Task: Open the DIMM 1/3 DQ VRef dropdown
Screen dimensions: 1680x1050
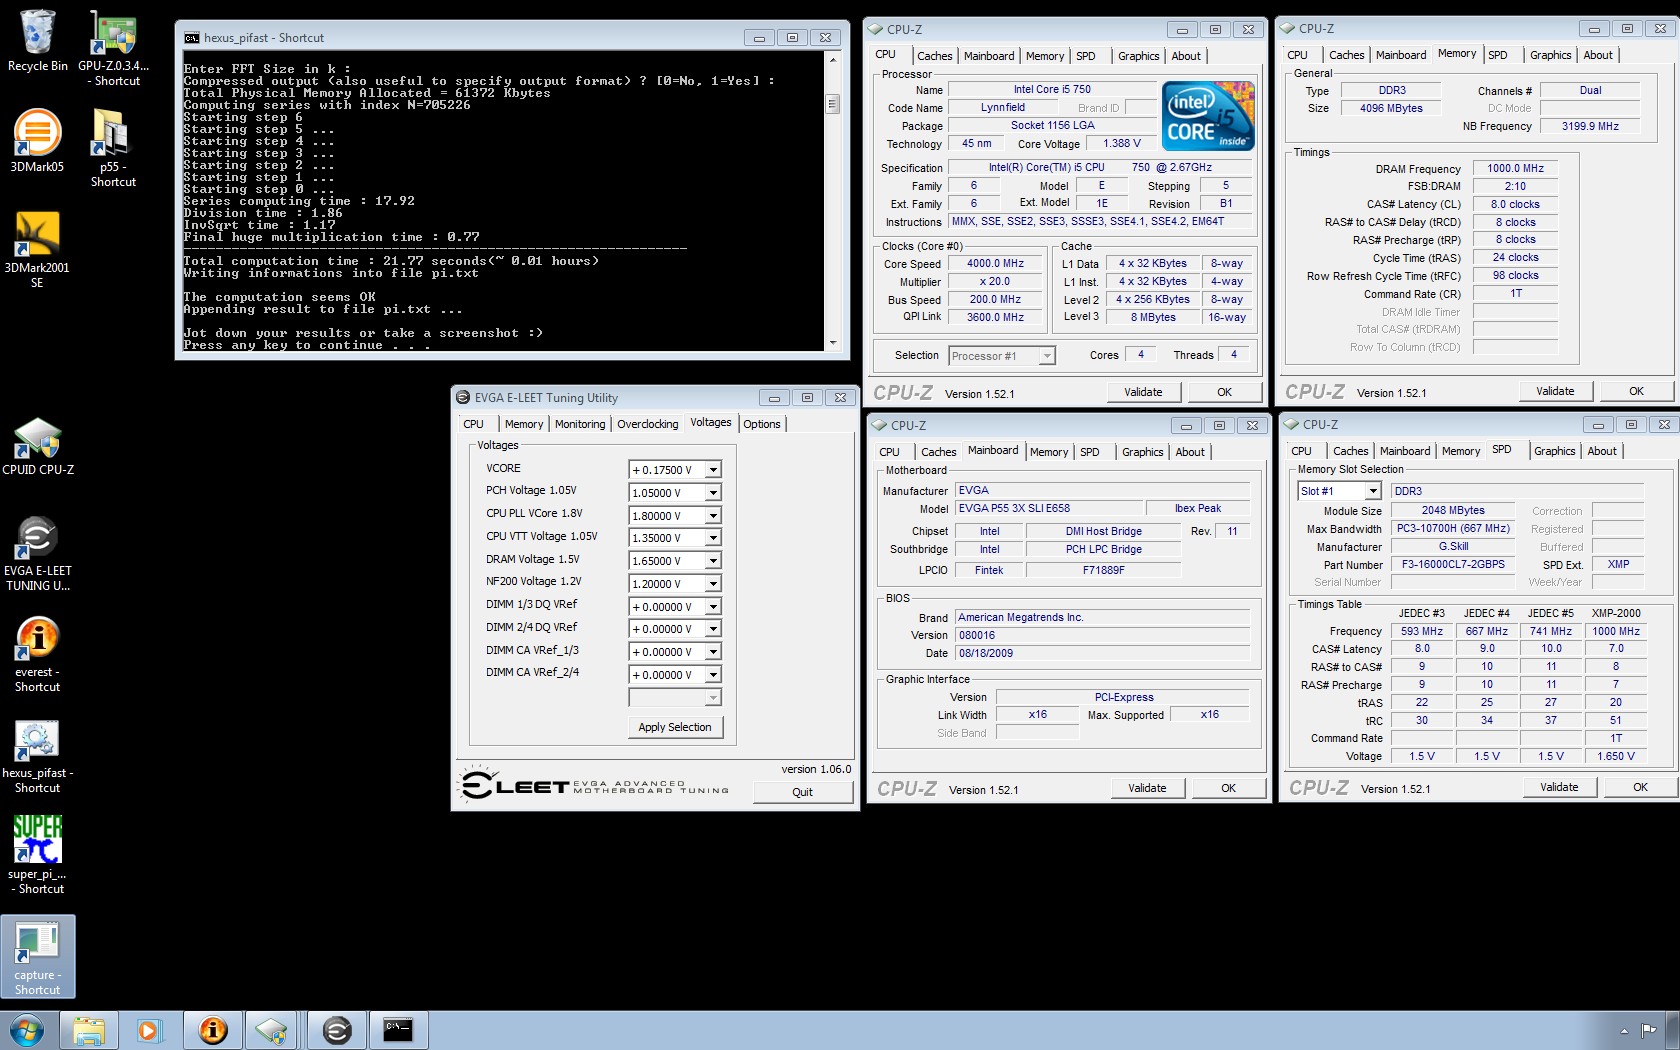Action: pyautogui.click(x=713, y=607)
